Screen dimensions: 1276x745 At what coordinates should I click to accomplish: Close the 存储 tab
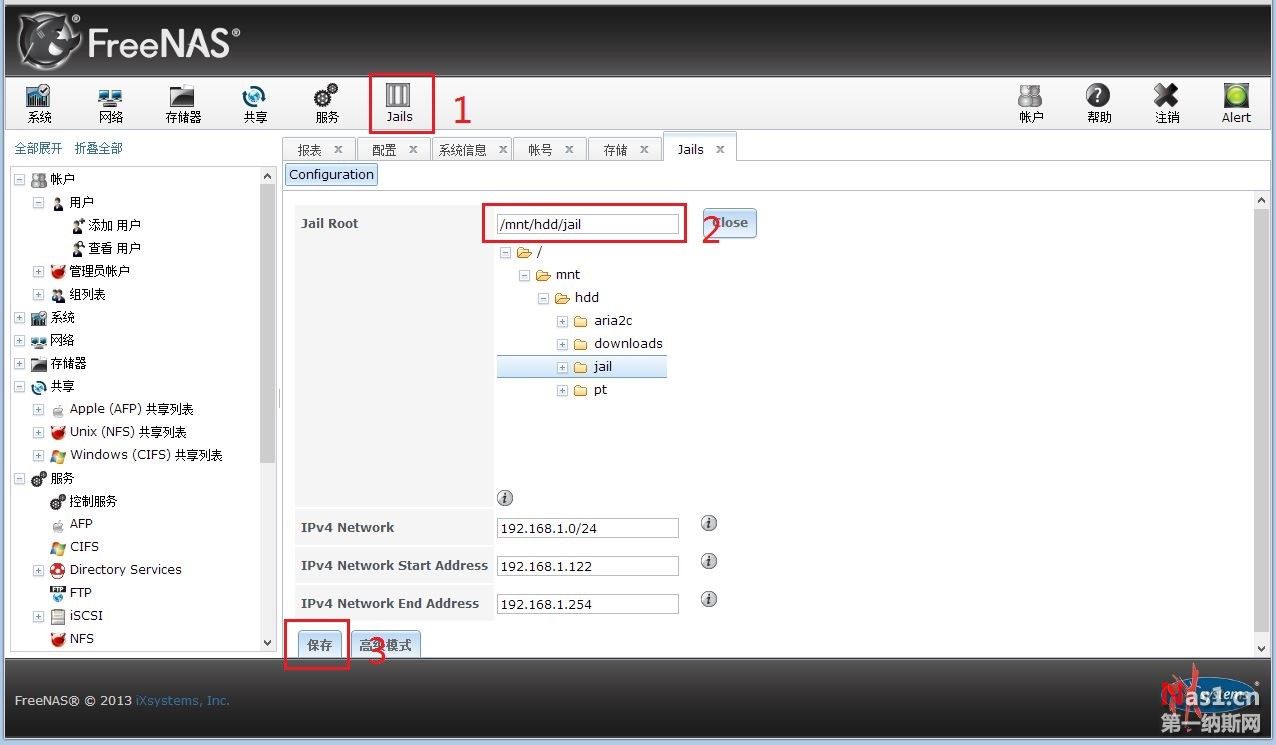(x=645, y=149)
